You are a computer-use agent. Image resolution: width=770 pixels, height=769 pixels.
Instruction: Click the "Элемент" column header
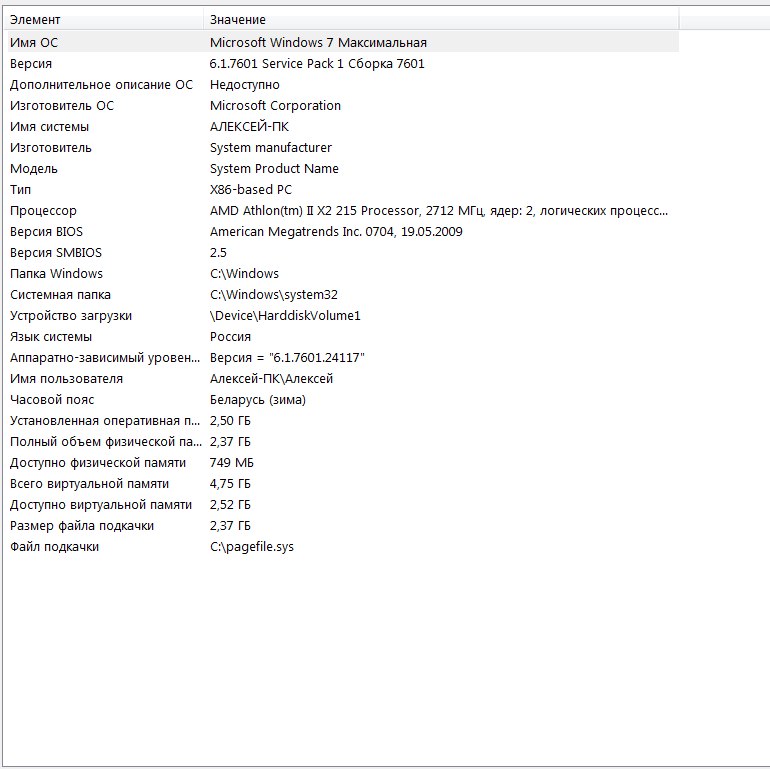tap(35, 20)
